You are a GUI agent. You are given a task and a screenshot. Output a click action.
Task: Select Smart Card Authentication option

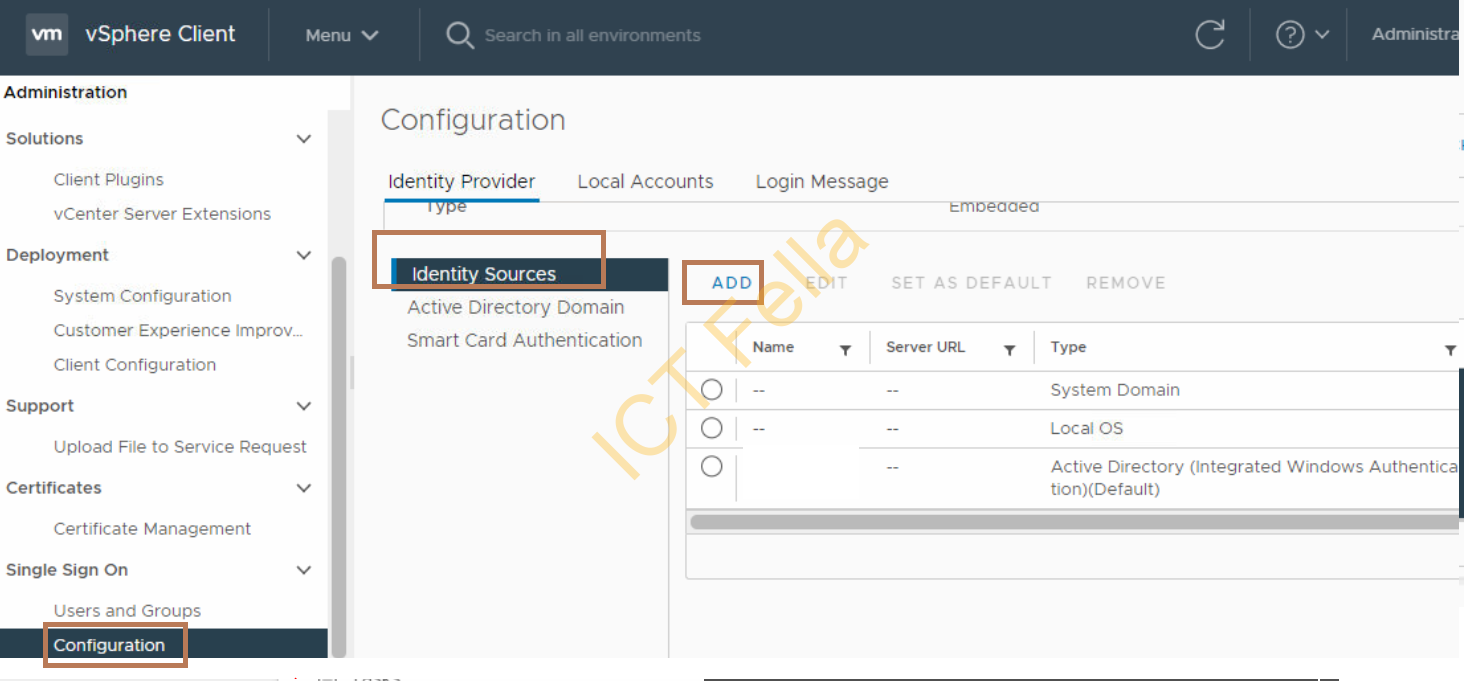[524, 340]
